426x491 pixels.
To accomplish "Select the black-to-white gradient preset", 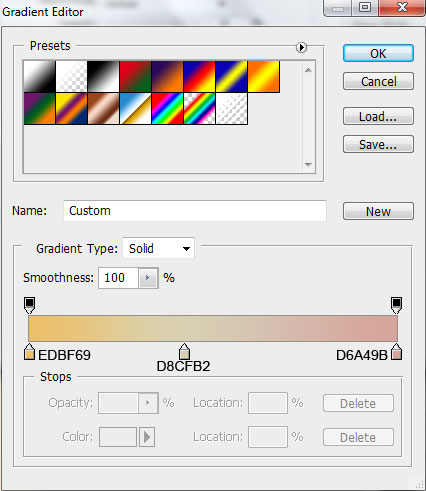I will pyautogui.click(x=103, y=76).
